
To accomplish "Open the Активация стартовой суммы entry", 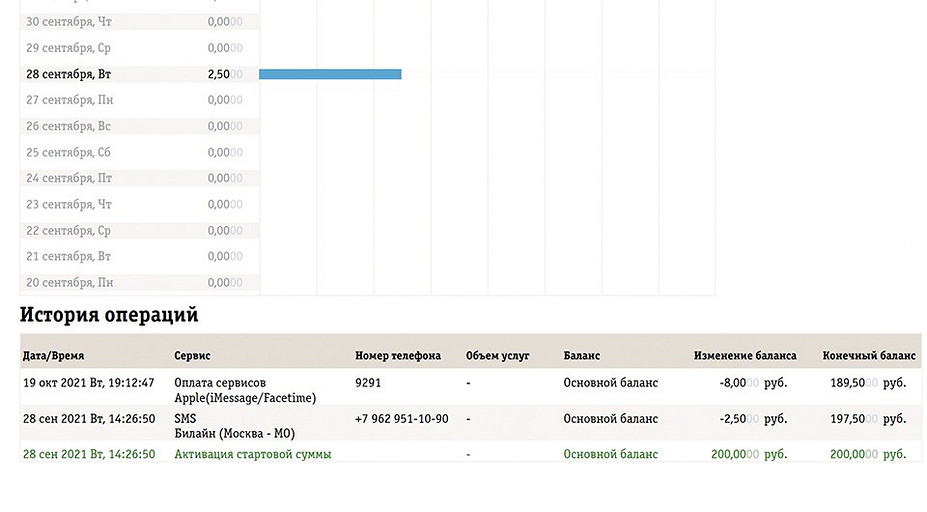I will coord(252,454).
